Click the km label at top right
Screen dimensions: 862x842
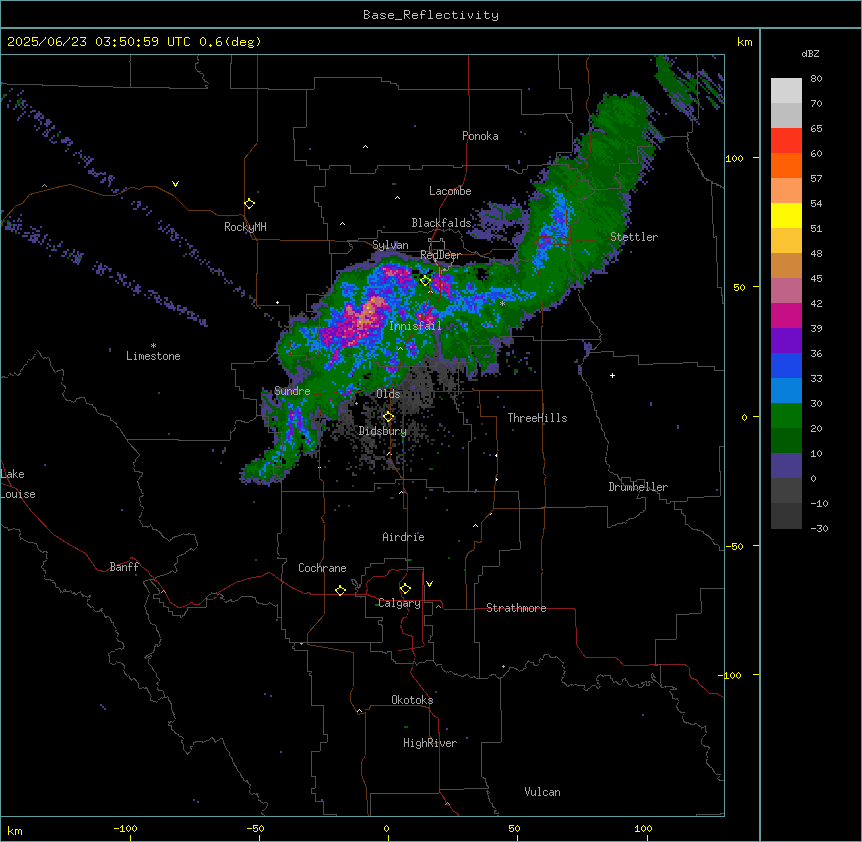click(x=744, y=42)
